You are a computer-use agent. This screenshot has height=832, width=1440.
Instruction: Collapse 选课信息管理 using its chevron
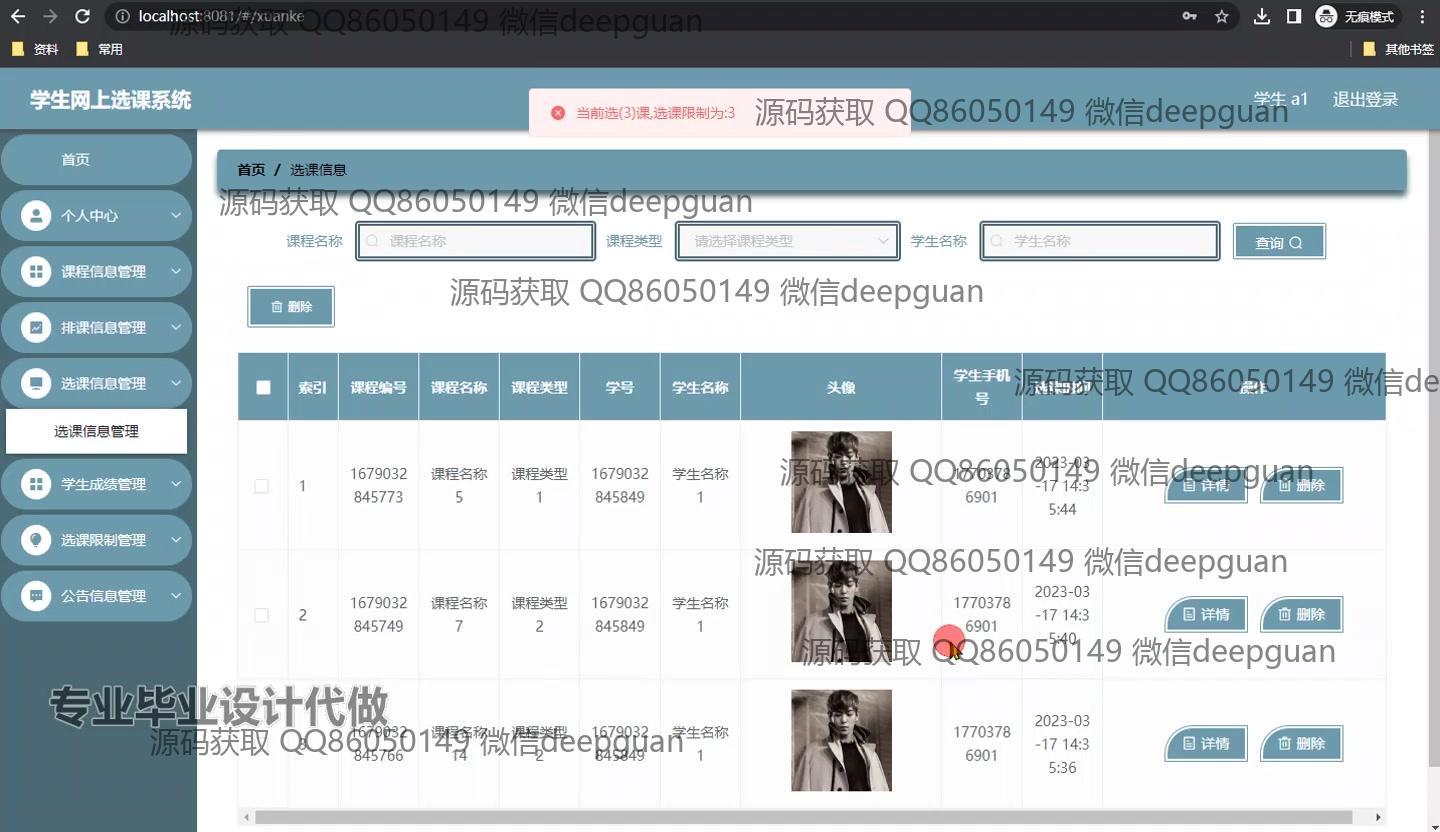tap(175, 383)
